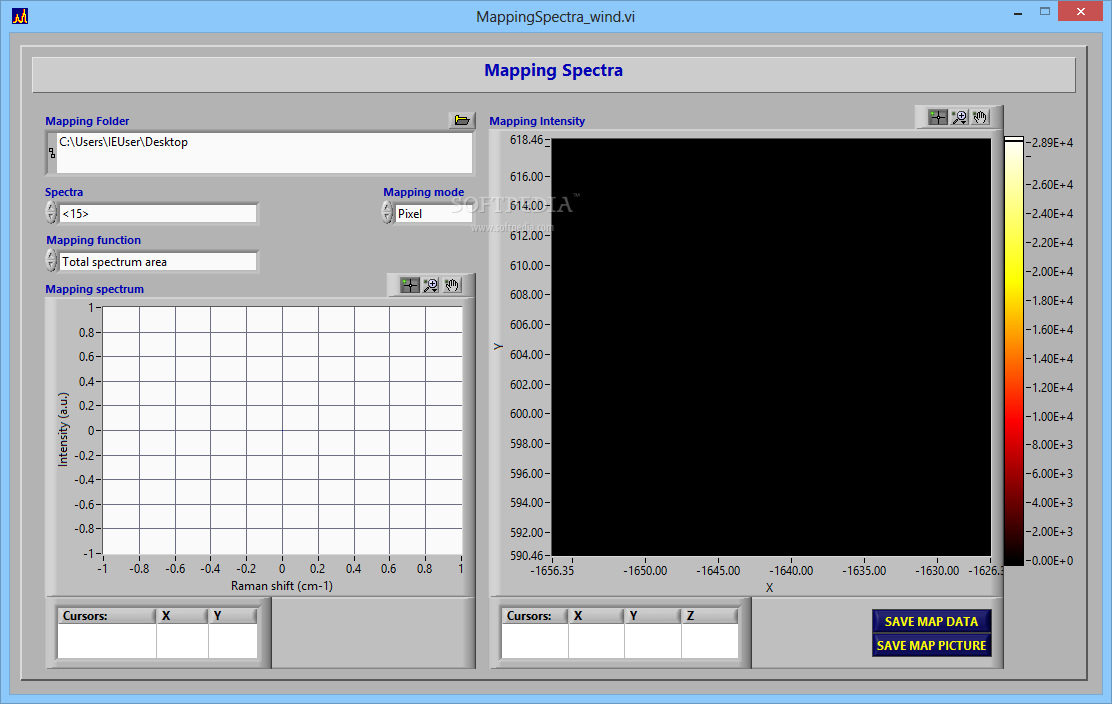Viewport: 1112px width, 704px height.
Task: Select zoom tool in Mapping Intensity palette
Action: pos(959,117)
